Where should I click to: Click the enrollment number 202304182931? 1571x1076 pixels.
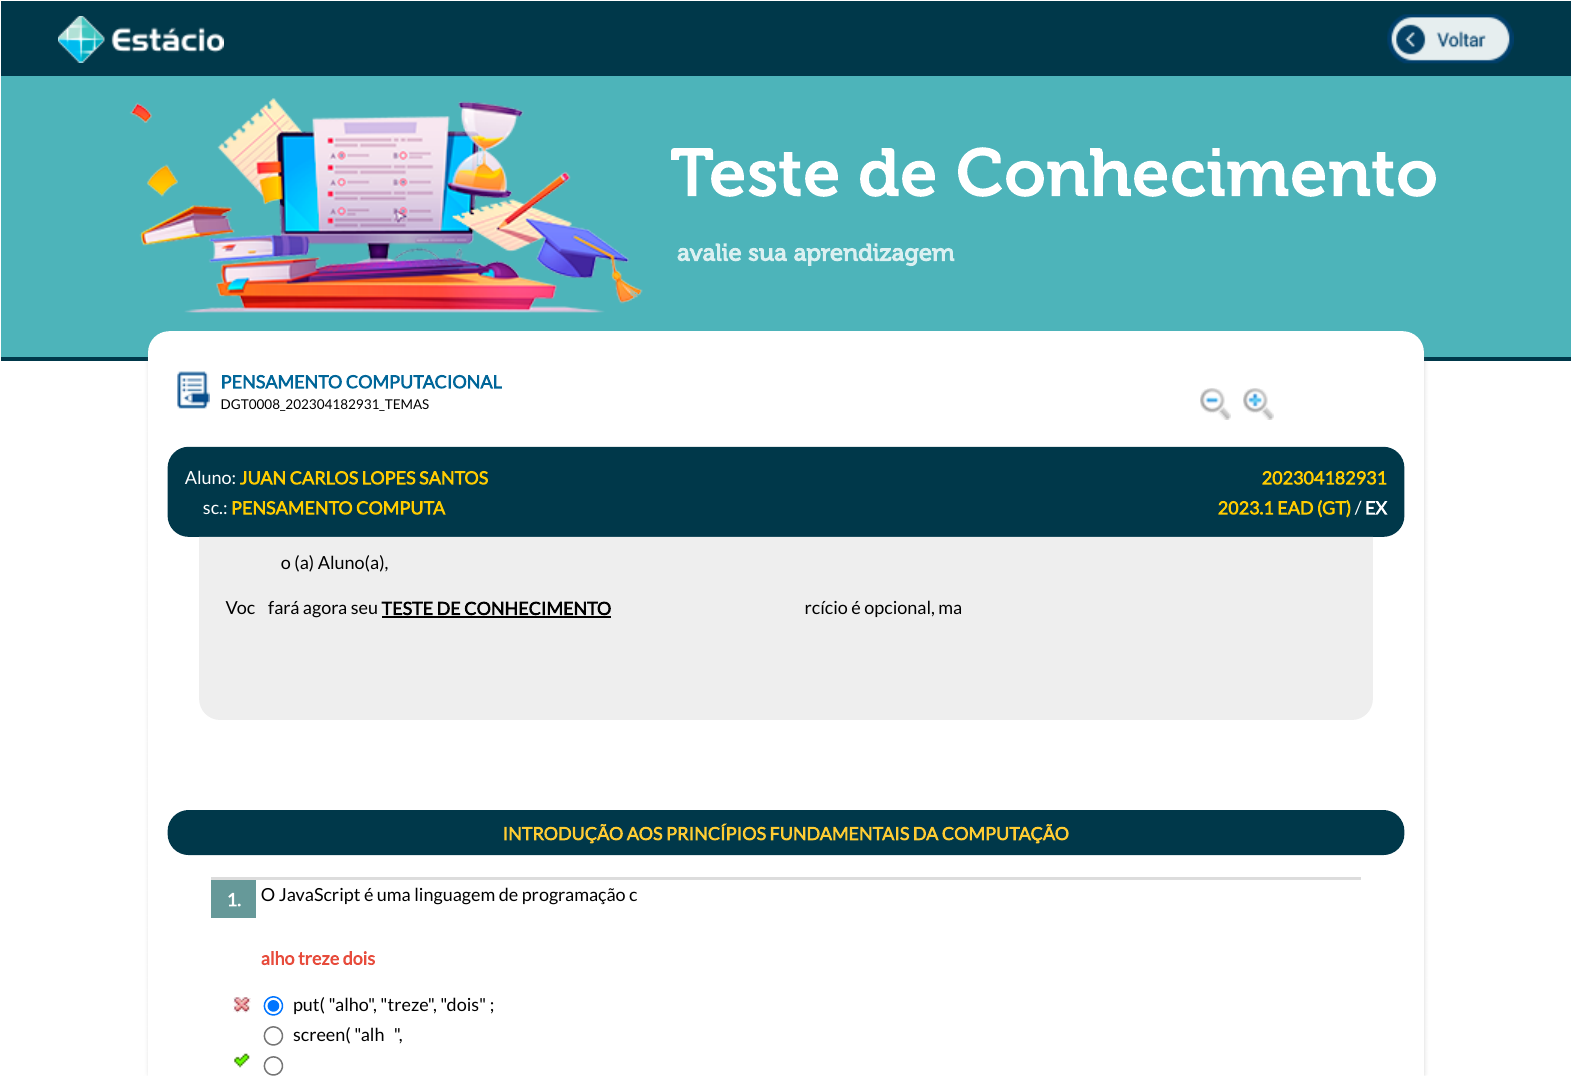pyautogui.click(x=1323, y=478)
